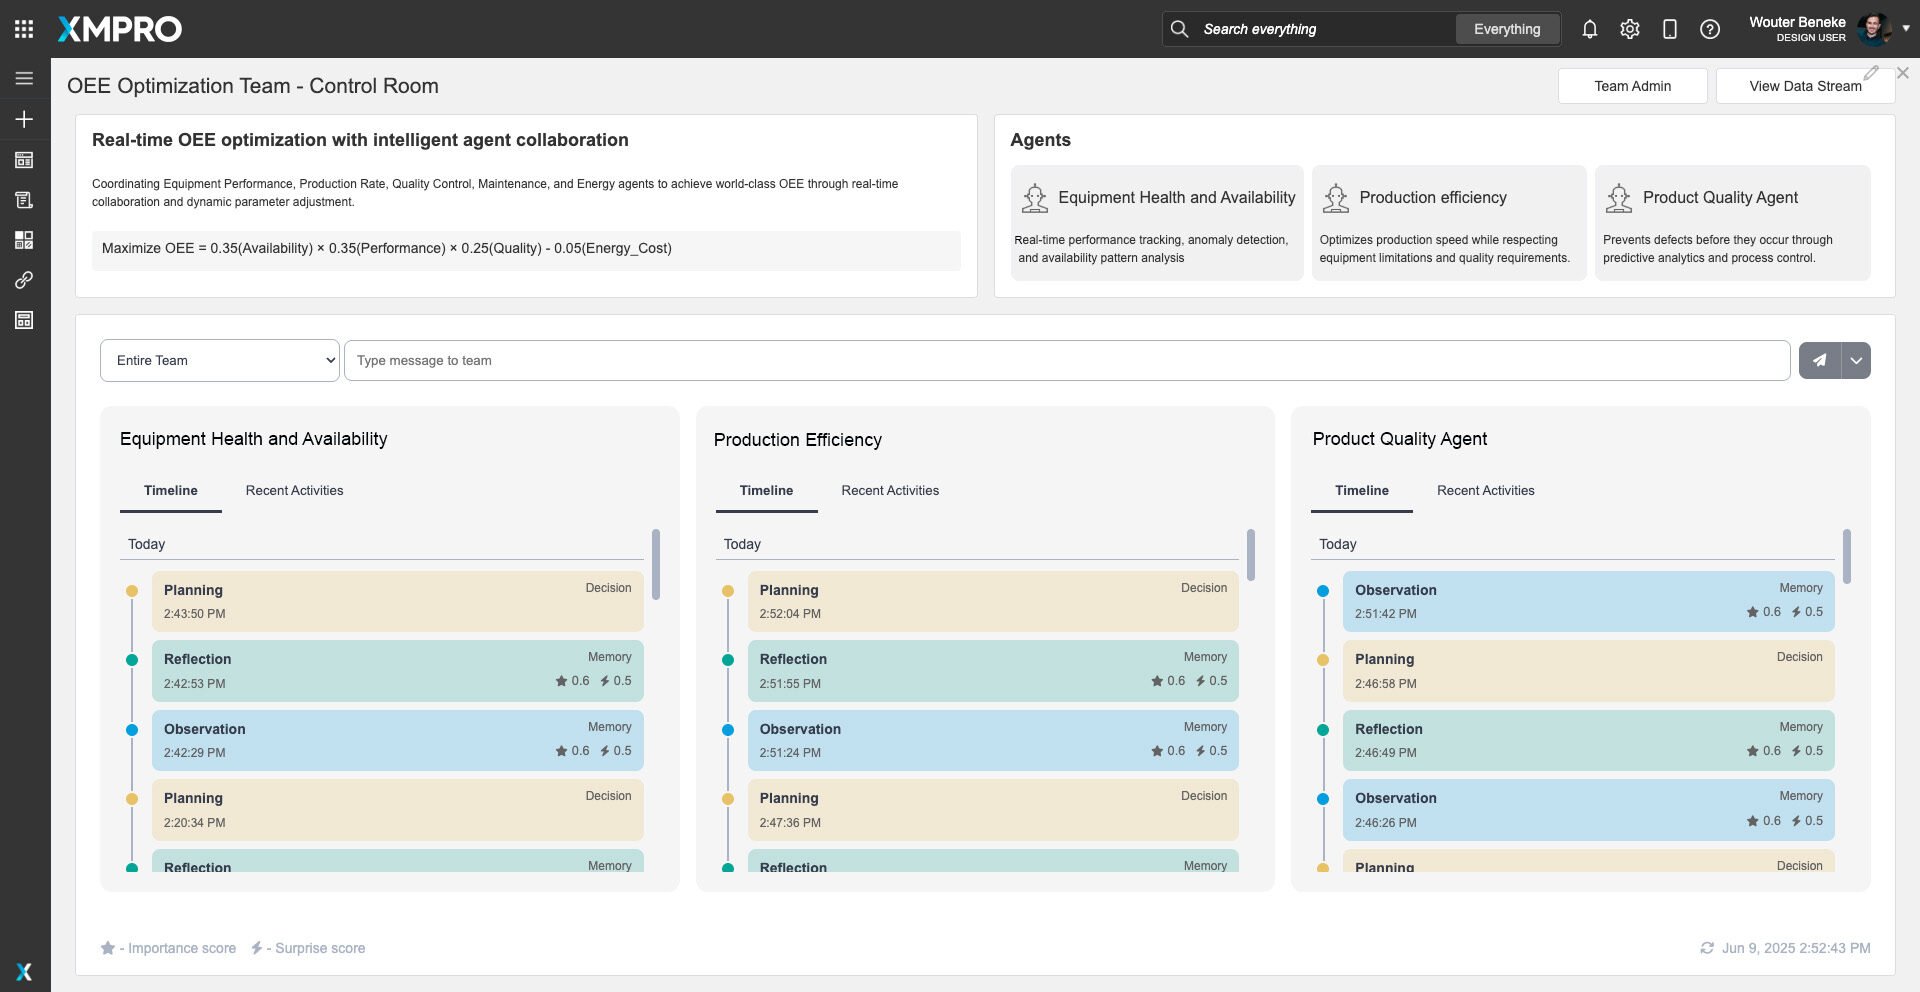This screenshot has width=1920, height=992.
Task: Open settings gear icon in header
Action: click(1629, 29)
